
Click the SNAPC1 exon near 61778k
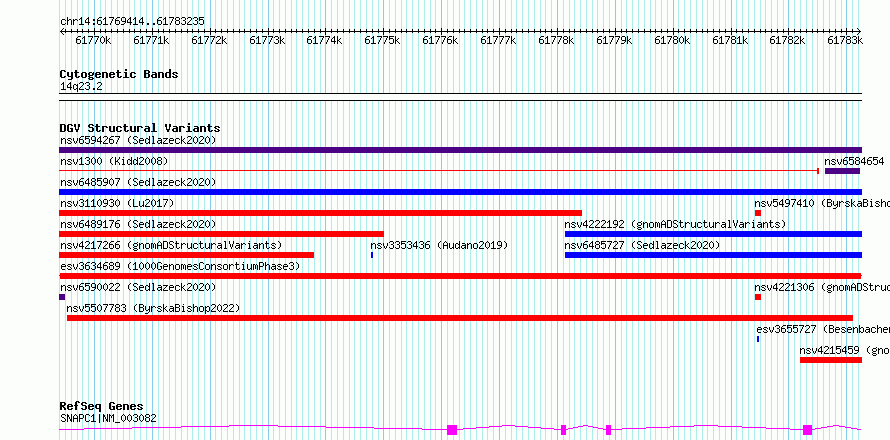click(x=563, y=430)
